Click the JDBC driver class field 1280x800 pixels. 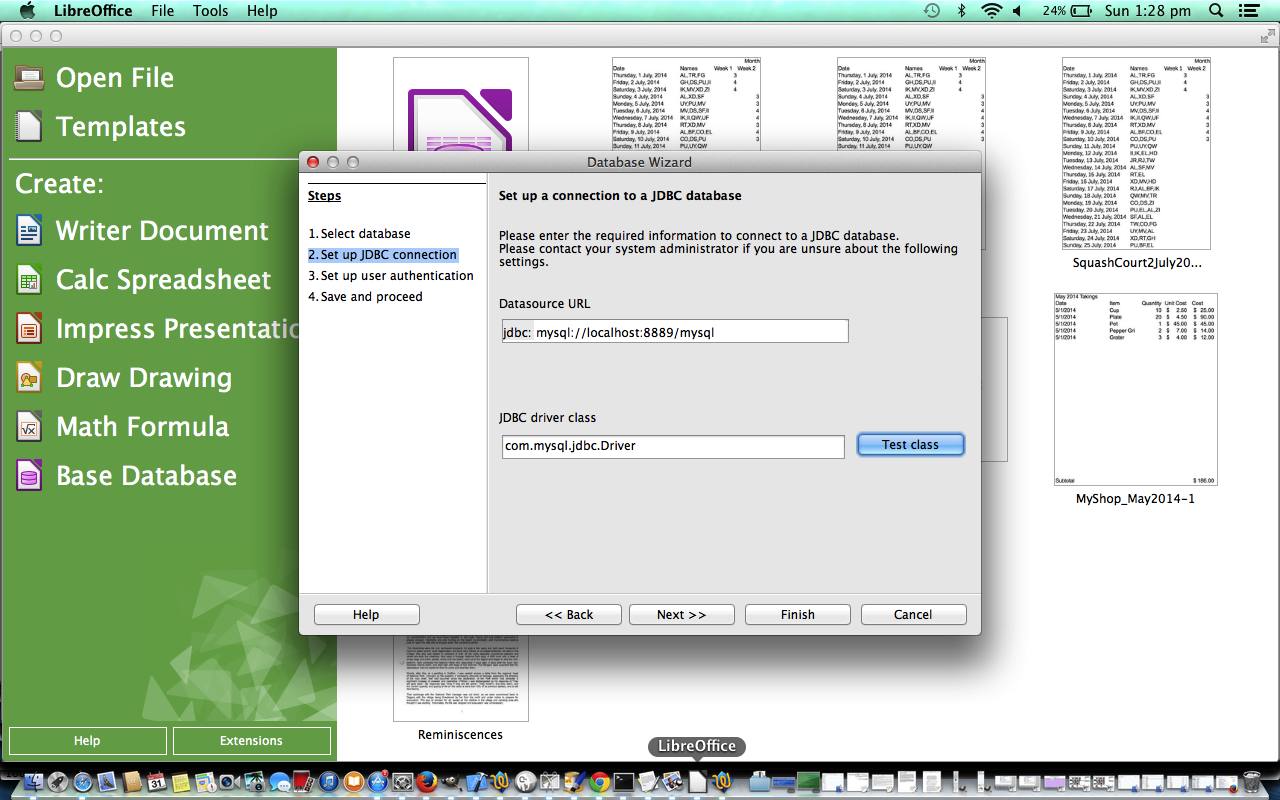click(x=673, y=446)
